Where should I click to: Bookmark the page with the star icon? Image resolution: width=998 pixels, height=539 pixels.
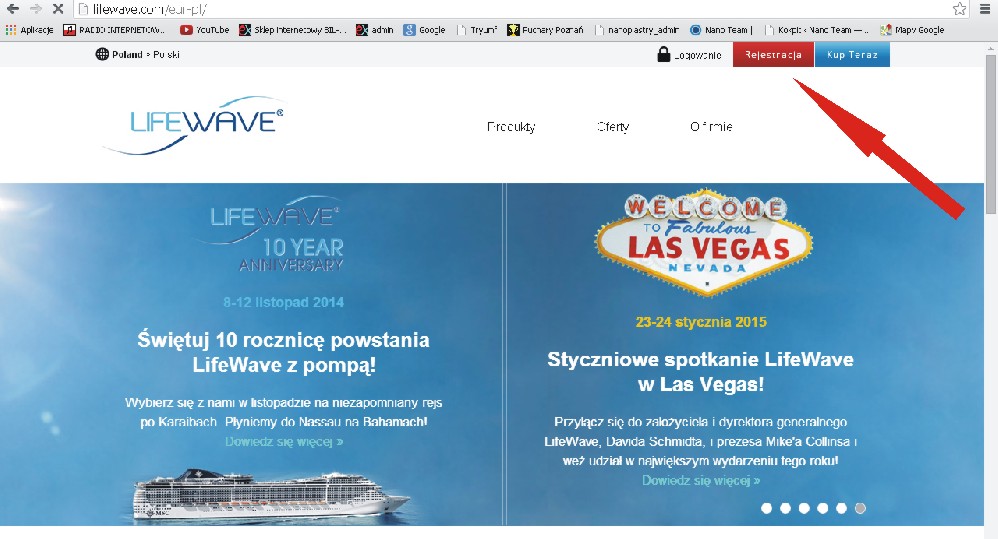pos(959,9)
